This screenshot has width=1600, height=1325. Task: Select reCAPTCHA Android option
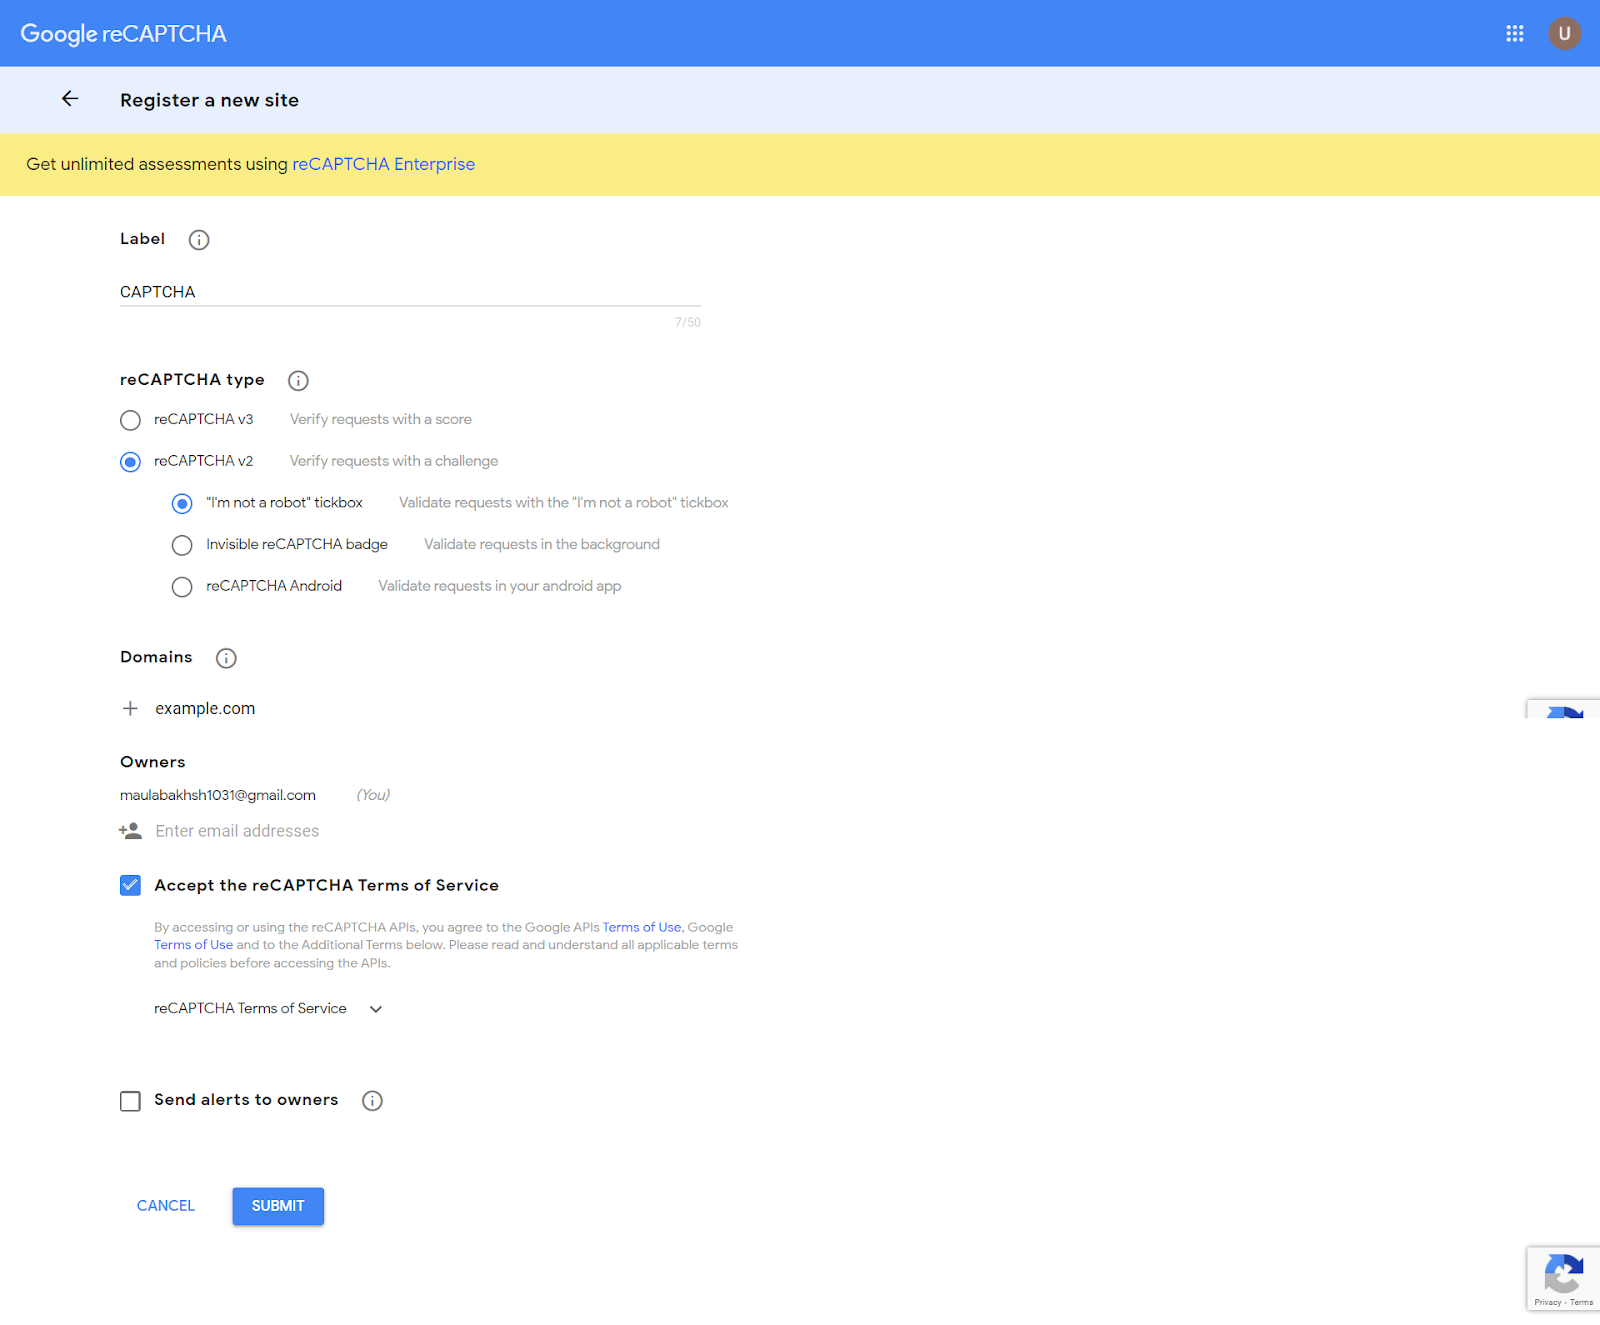tap(182, 587)
